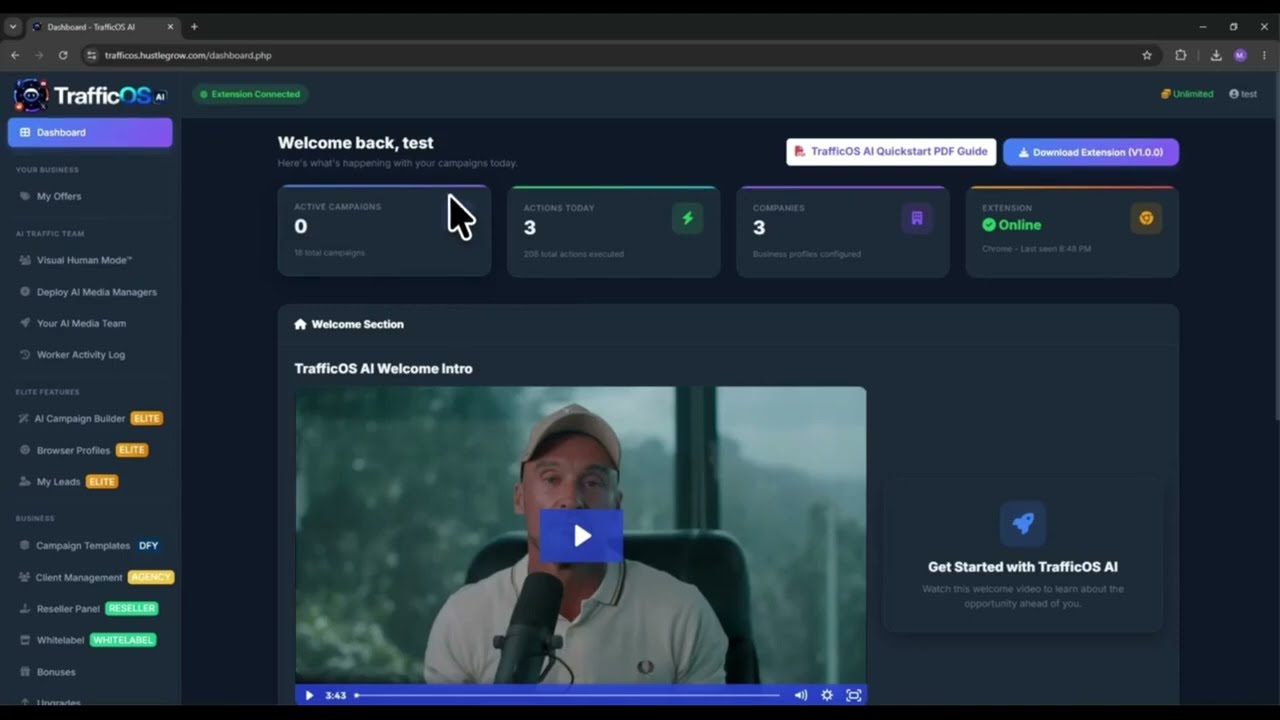
Task: Click the green Online status text
Action: [1020, 225]
